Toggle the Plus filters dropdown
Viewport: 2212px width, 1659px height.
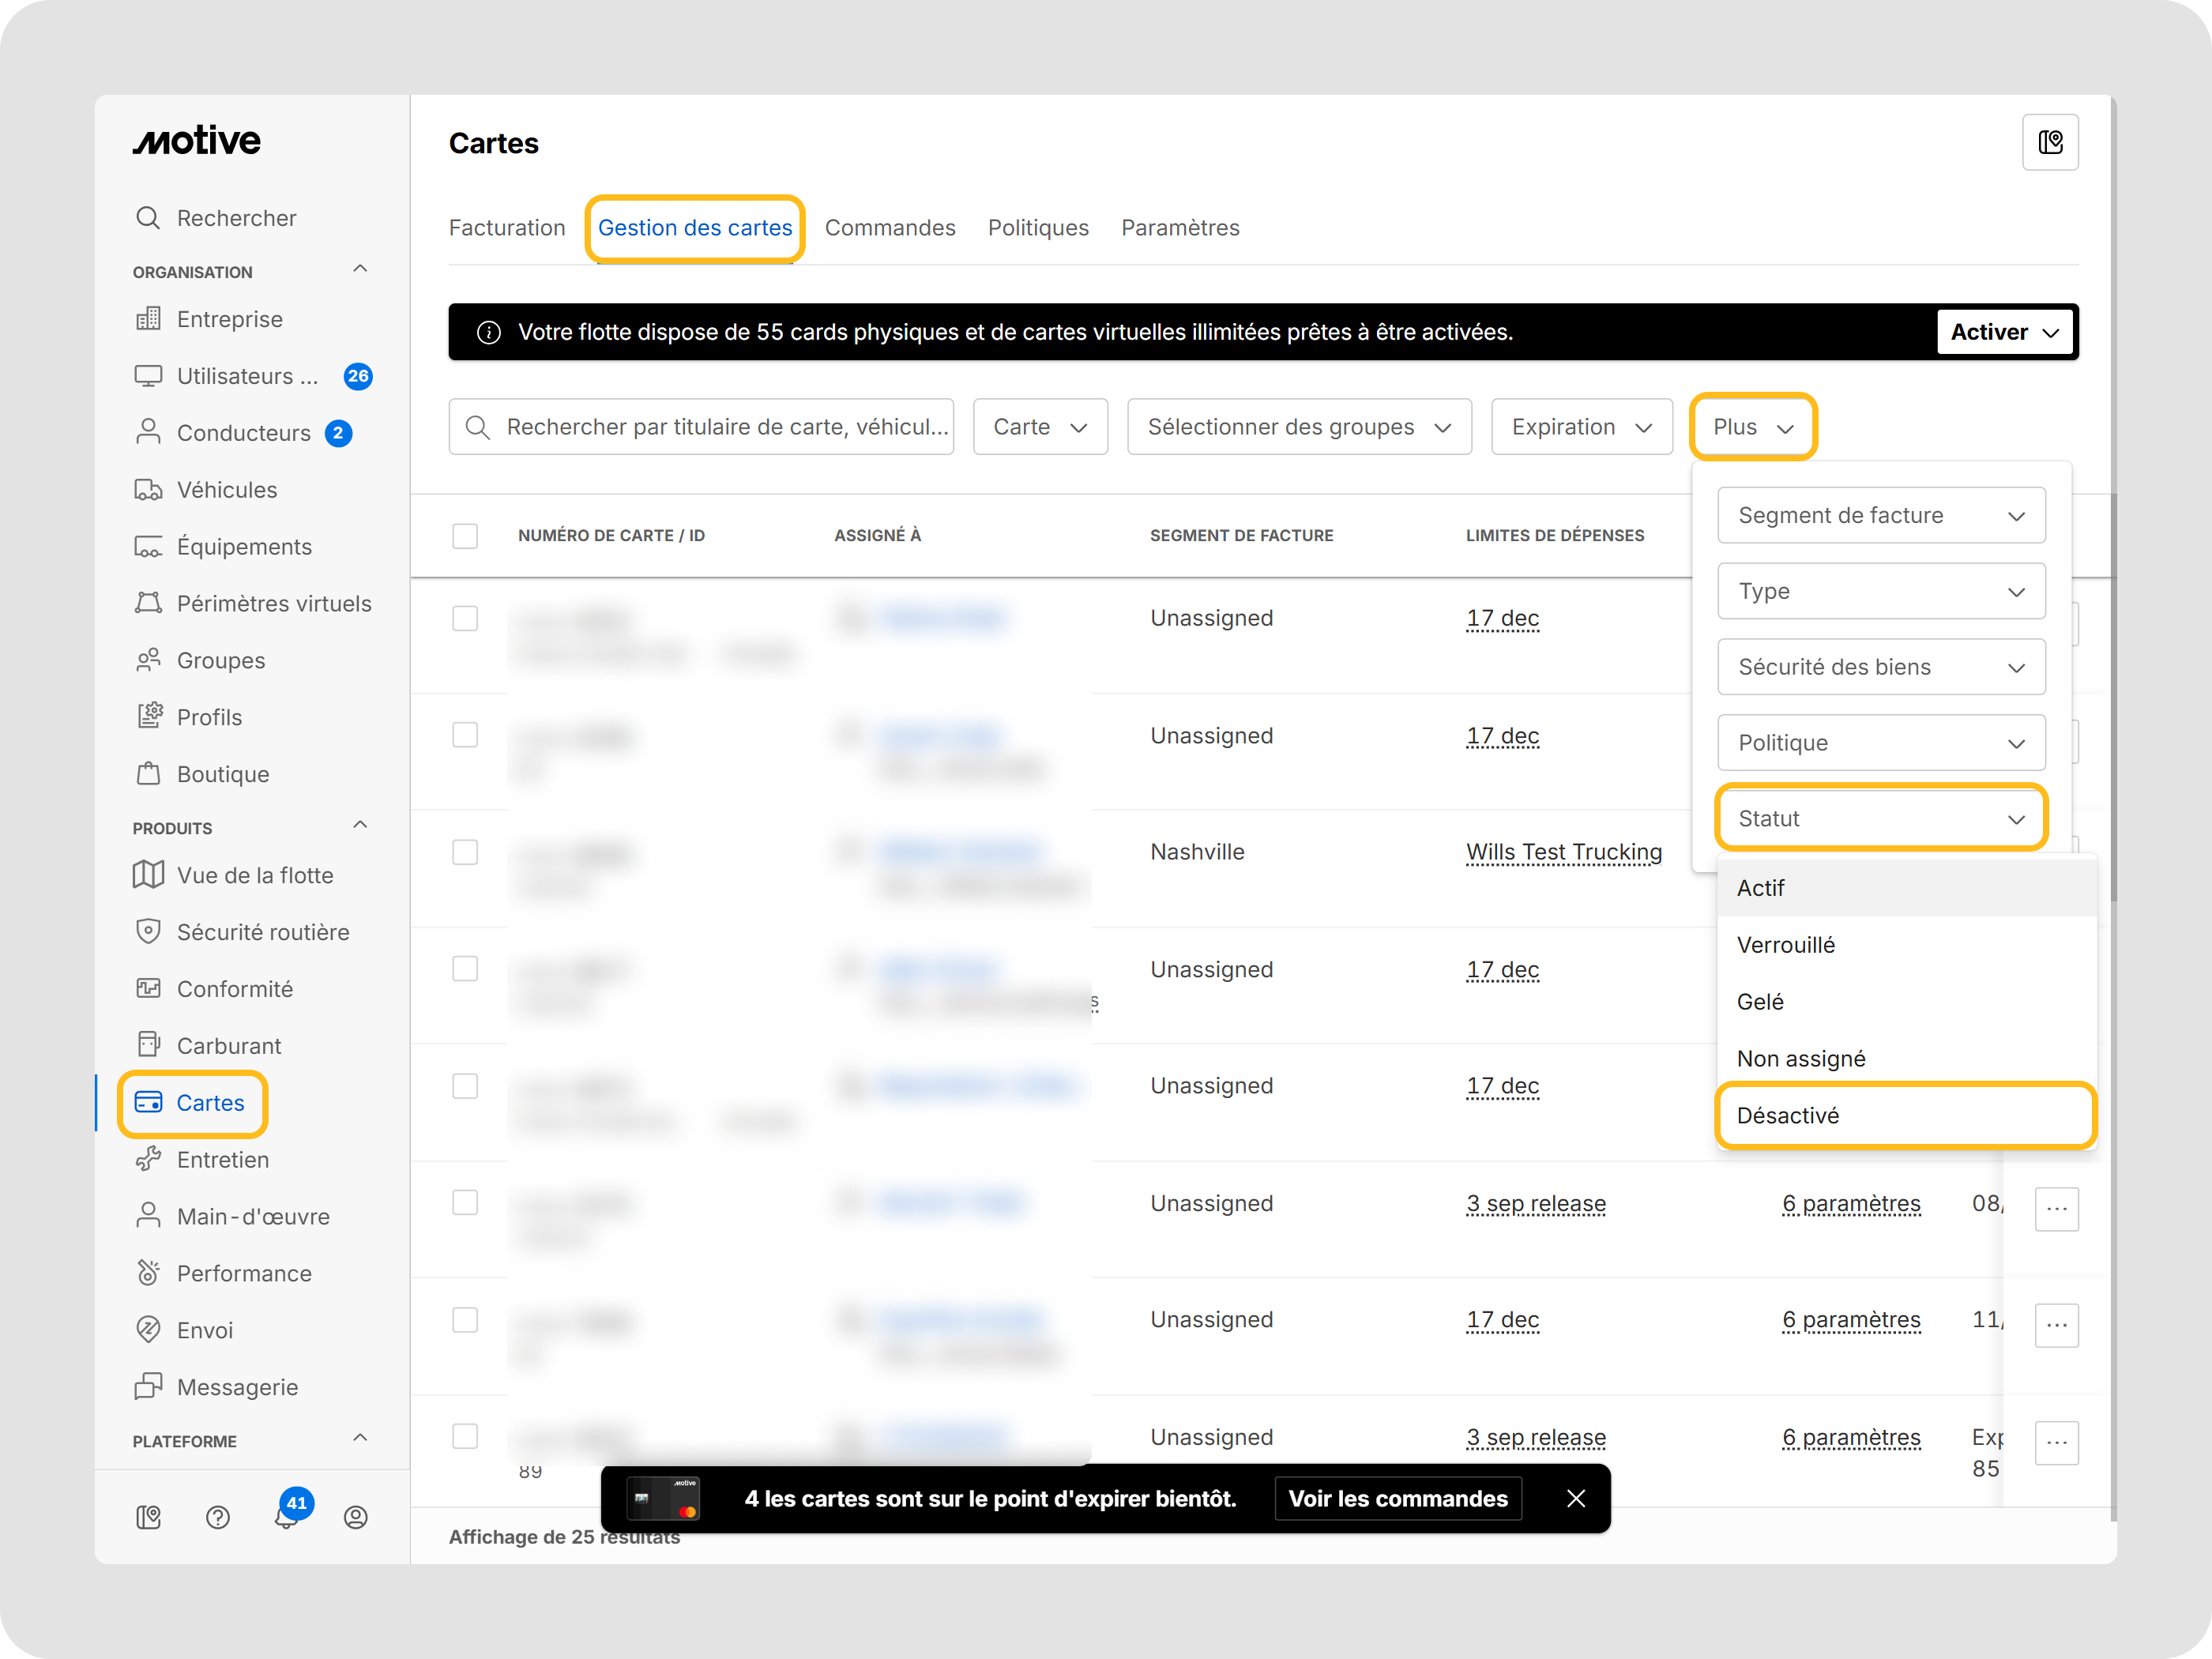coord(1753,427)
